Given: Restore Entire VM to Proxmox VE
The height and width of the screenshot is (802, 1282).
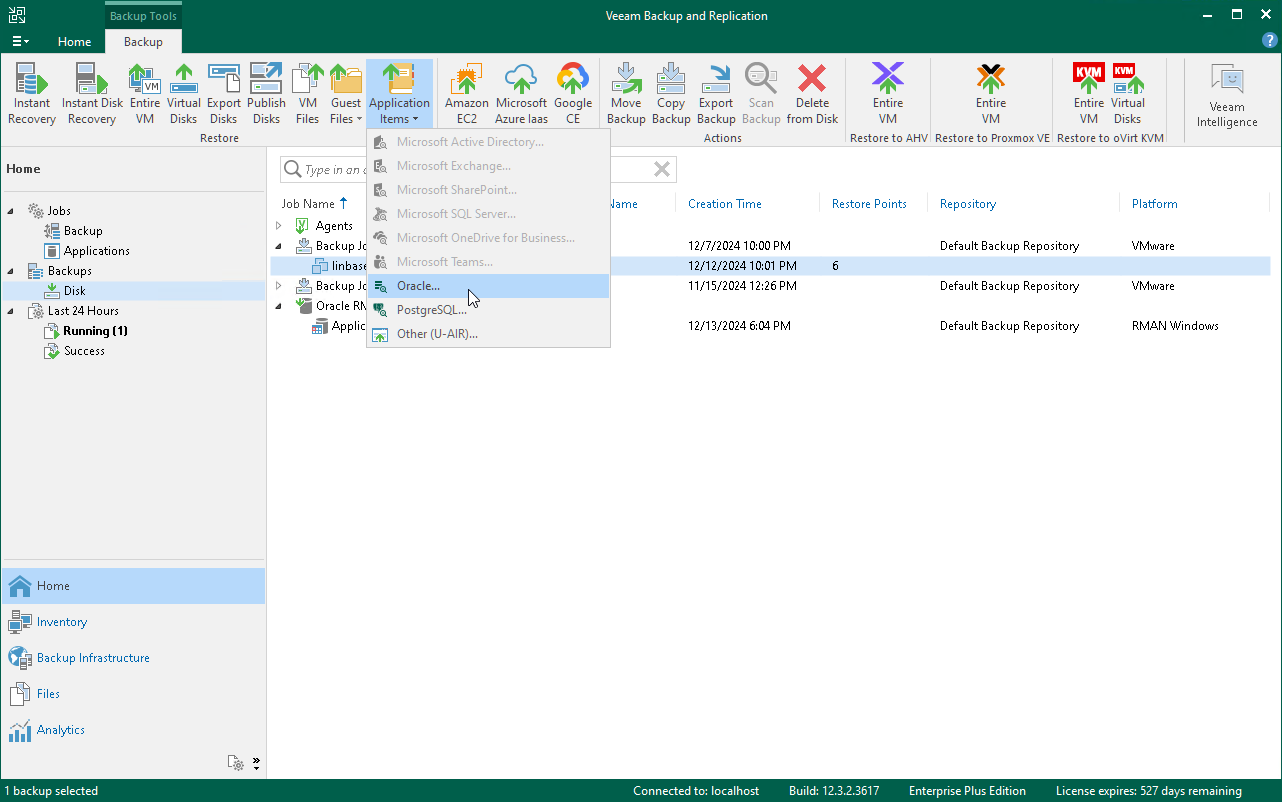Looking at the screenshot, I should (x=991, y=94).
